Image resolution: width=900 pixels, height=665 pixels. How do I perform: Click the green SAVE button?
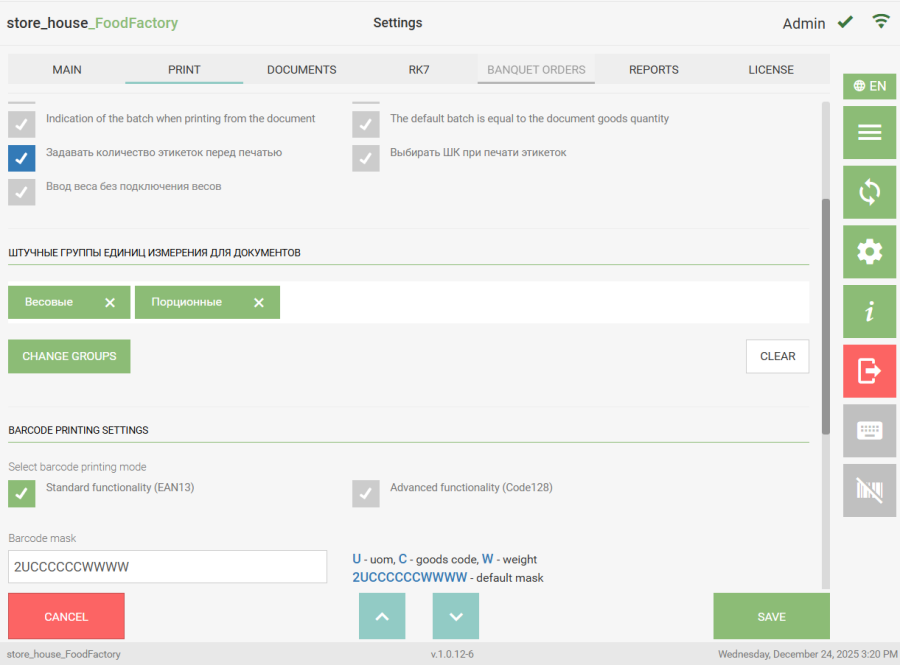[771, 617]
